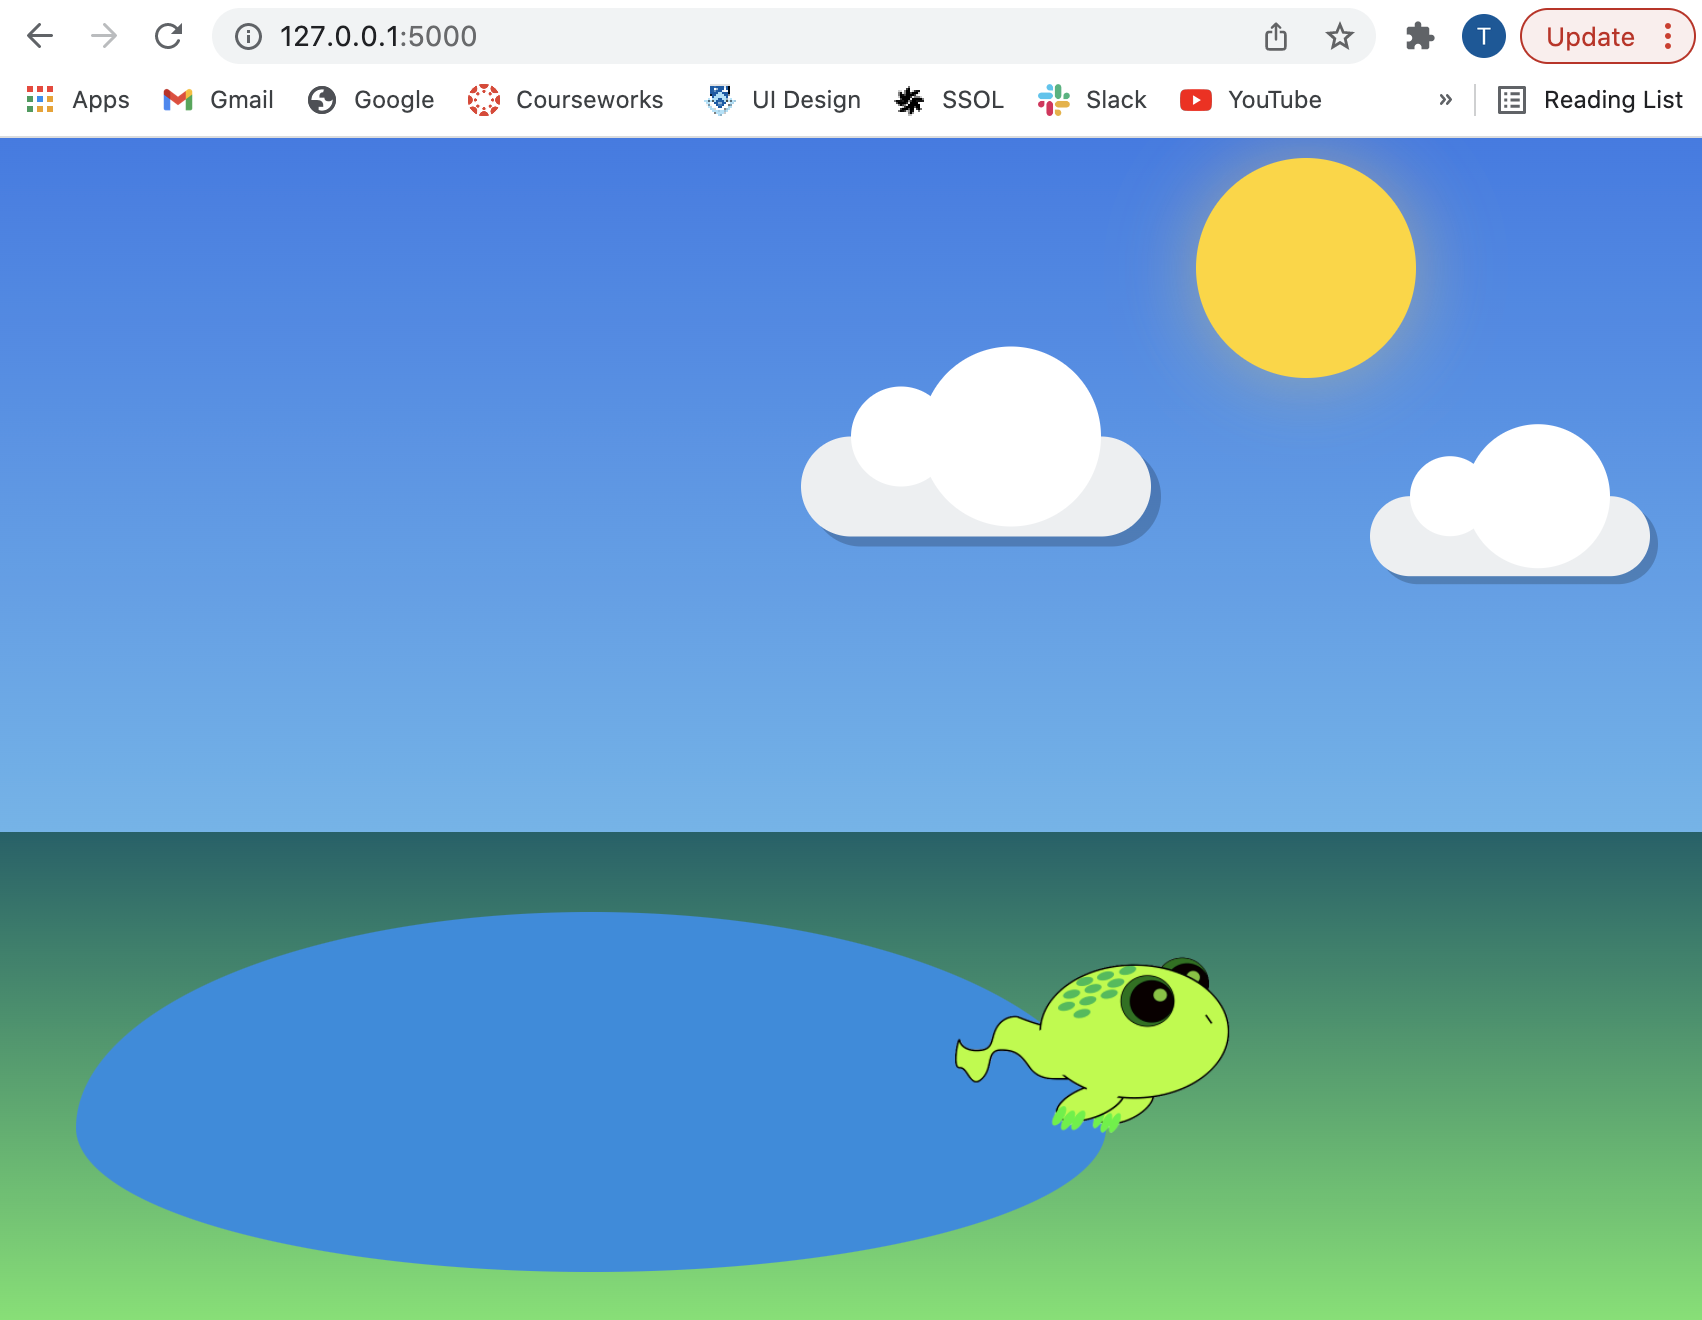The width and height of the screenshot is (1702, 1320).
Task: Bookmark this page with the star icon
Action: [x=1339, y=37]
